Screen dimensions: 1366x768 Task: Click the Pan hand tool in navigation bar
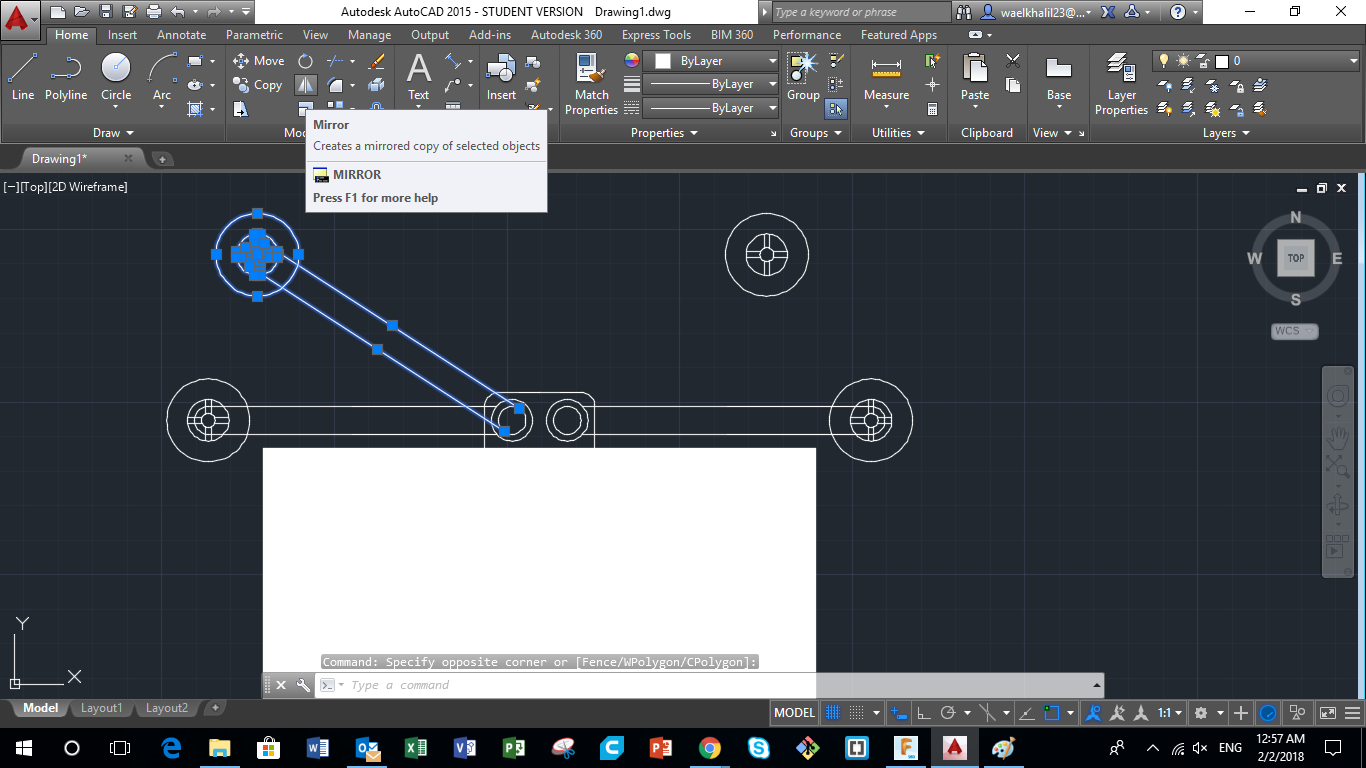(1337, 438)
